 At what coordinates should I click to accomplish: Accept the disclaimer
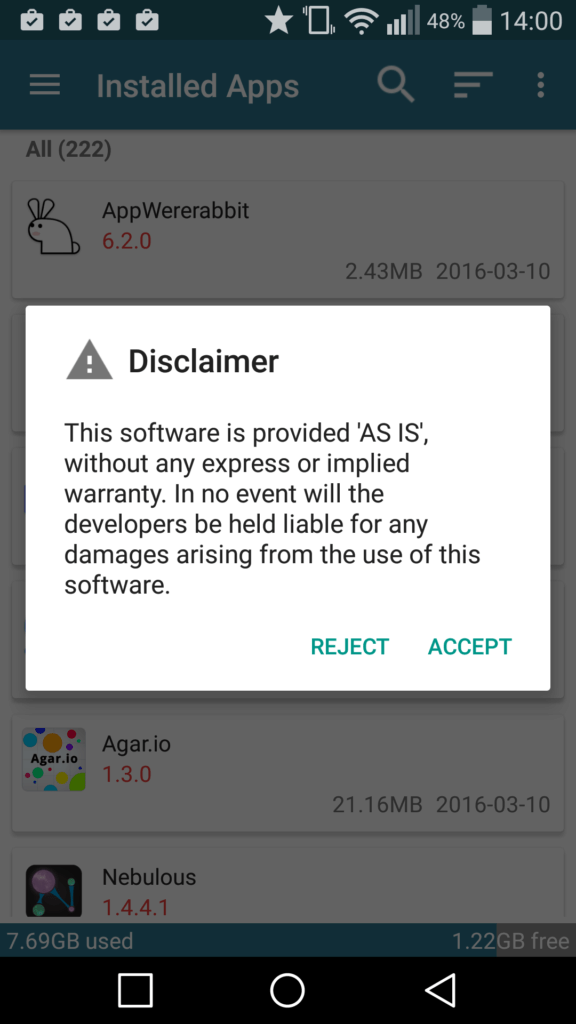click(470, 646)
